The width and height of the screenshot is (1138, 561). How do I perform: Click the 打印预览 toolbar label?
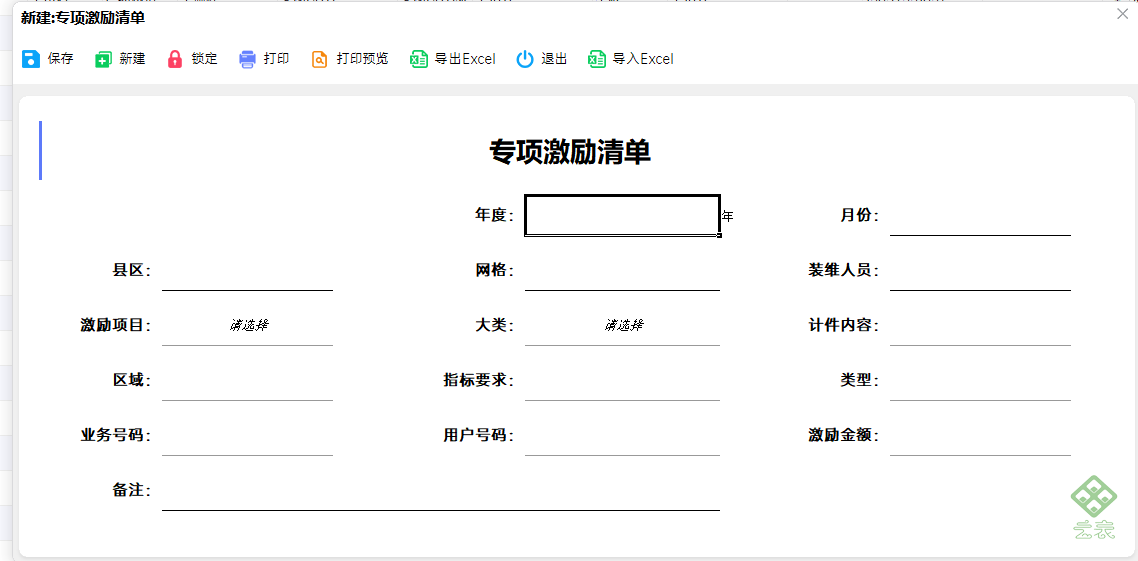pos(362,59)
